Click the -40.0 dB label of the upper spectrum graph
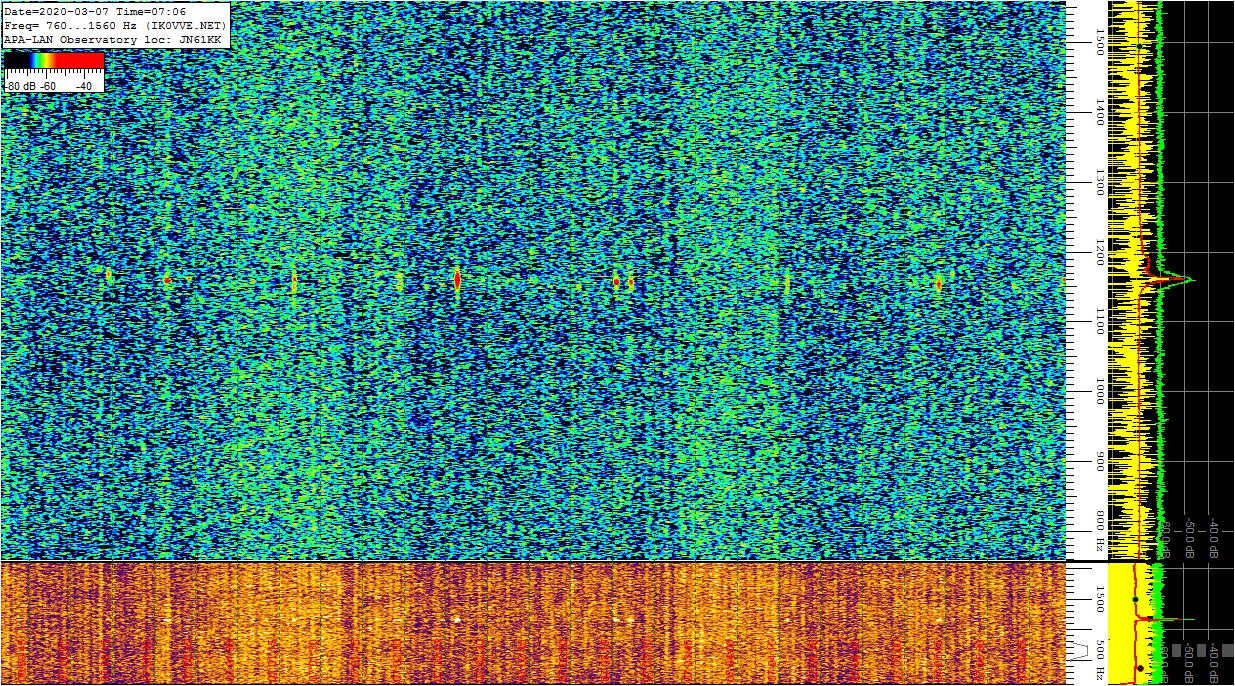This screenshot has width=1235, height=686. 1213,538
